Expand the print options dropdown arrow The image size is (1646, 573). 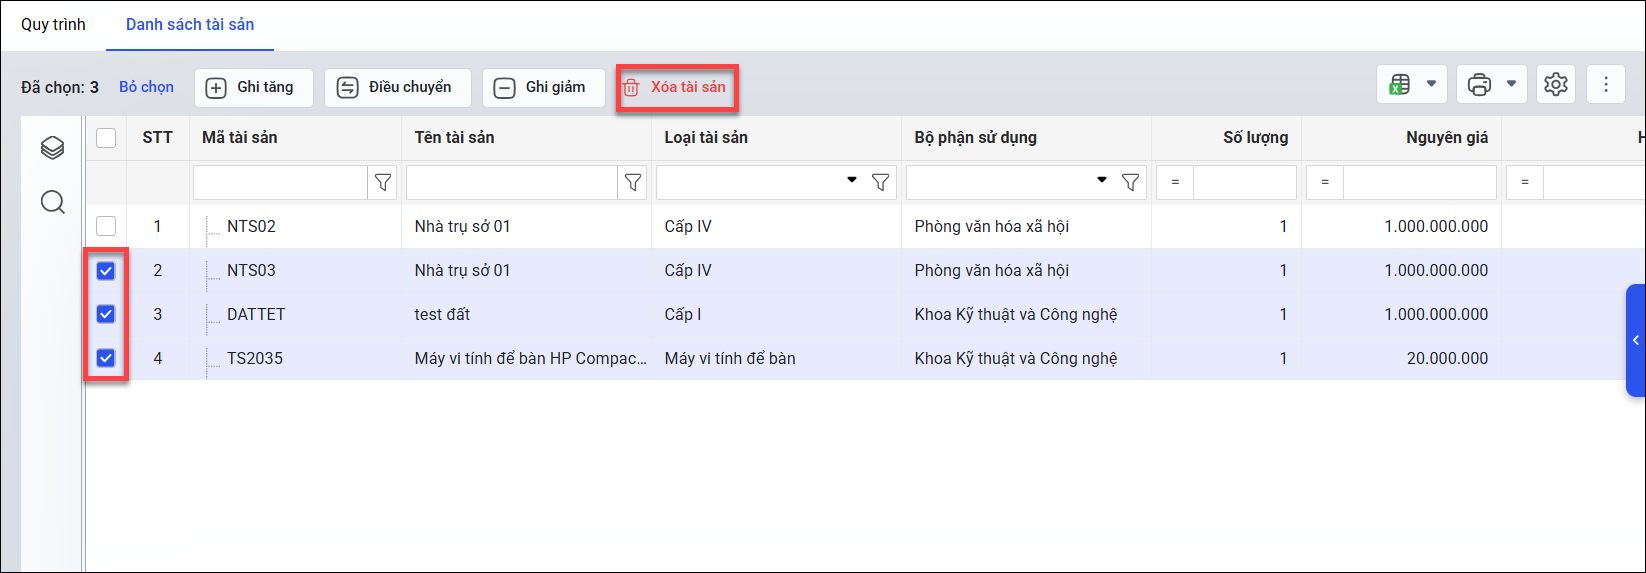(1511, 84)
